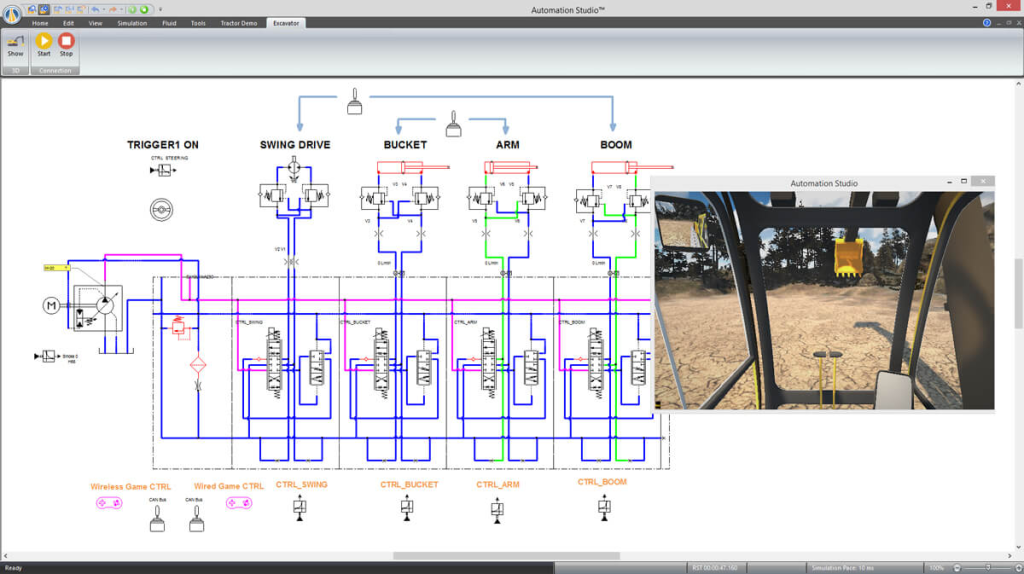Click the BOOM heading label
The height and width of the screenshot is (574, 1024).
616,145
